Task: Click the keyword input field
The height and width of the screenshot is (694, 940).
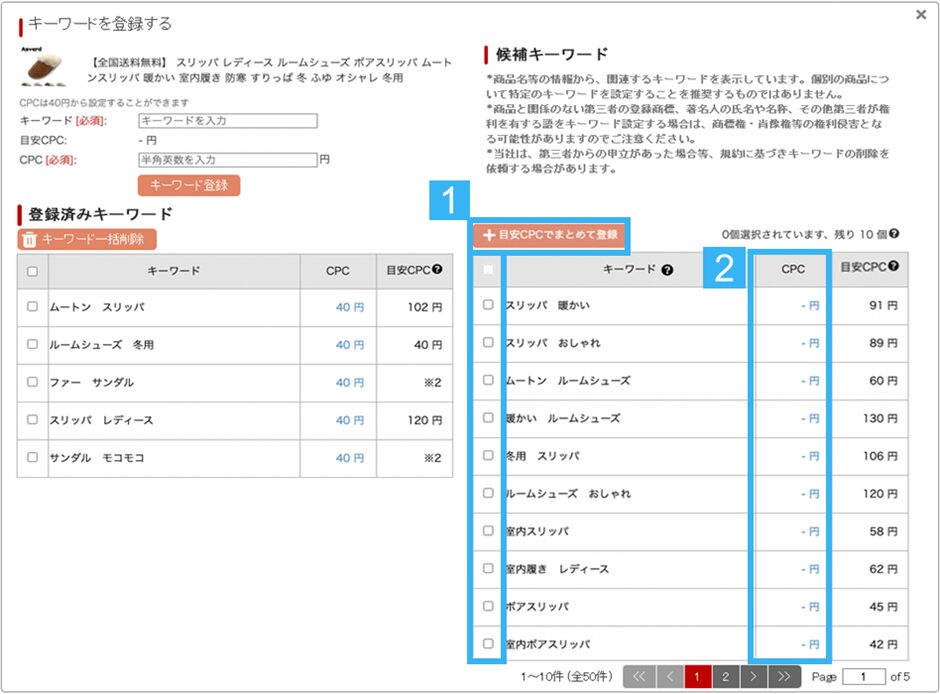Action: (x=227, y=121)
